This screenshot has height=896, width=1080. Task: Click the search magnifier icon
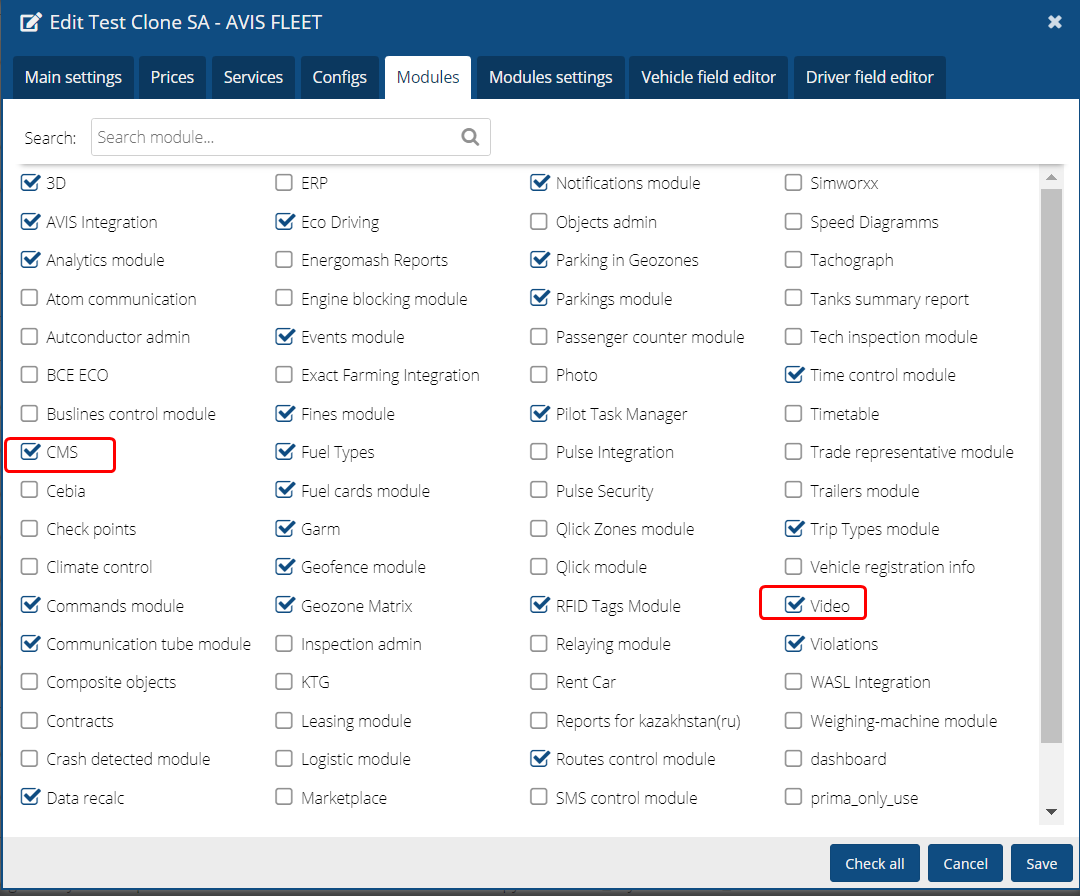coord(470,138)
